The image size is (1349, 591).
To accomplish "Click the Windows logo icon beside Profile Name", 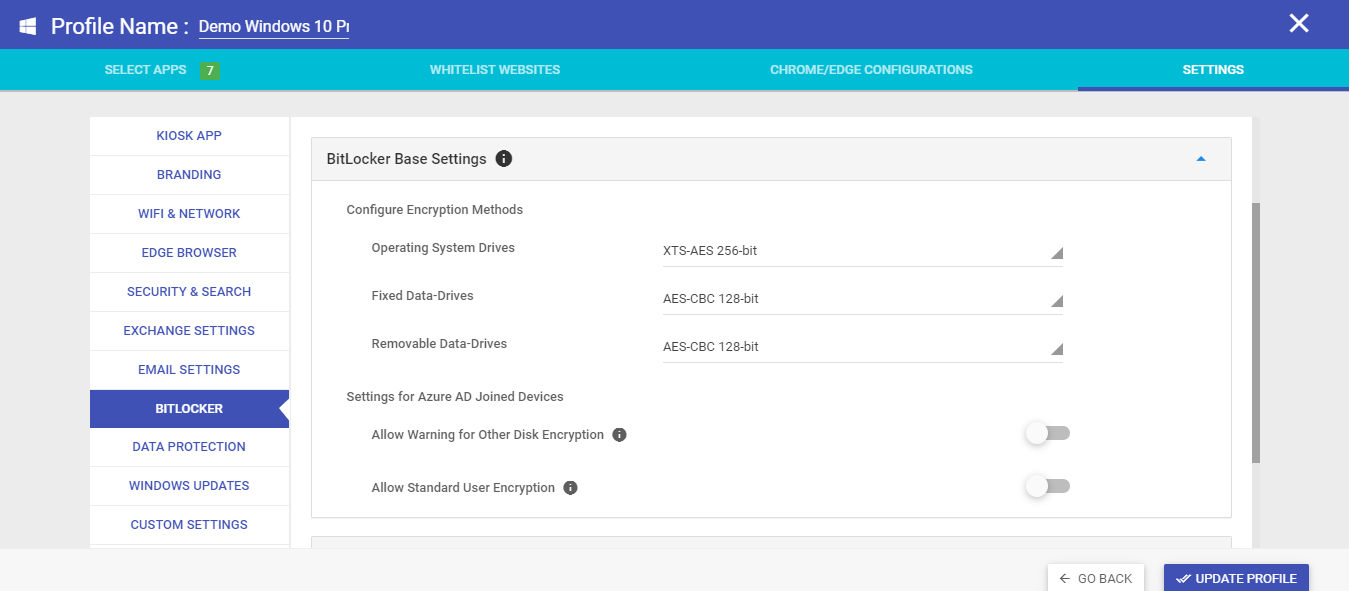I will click(28, 26).
